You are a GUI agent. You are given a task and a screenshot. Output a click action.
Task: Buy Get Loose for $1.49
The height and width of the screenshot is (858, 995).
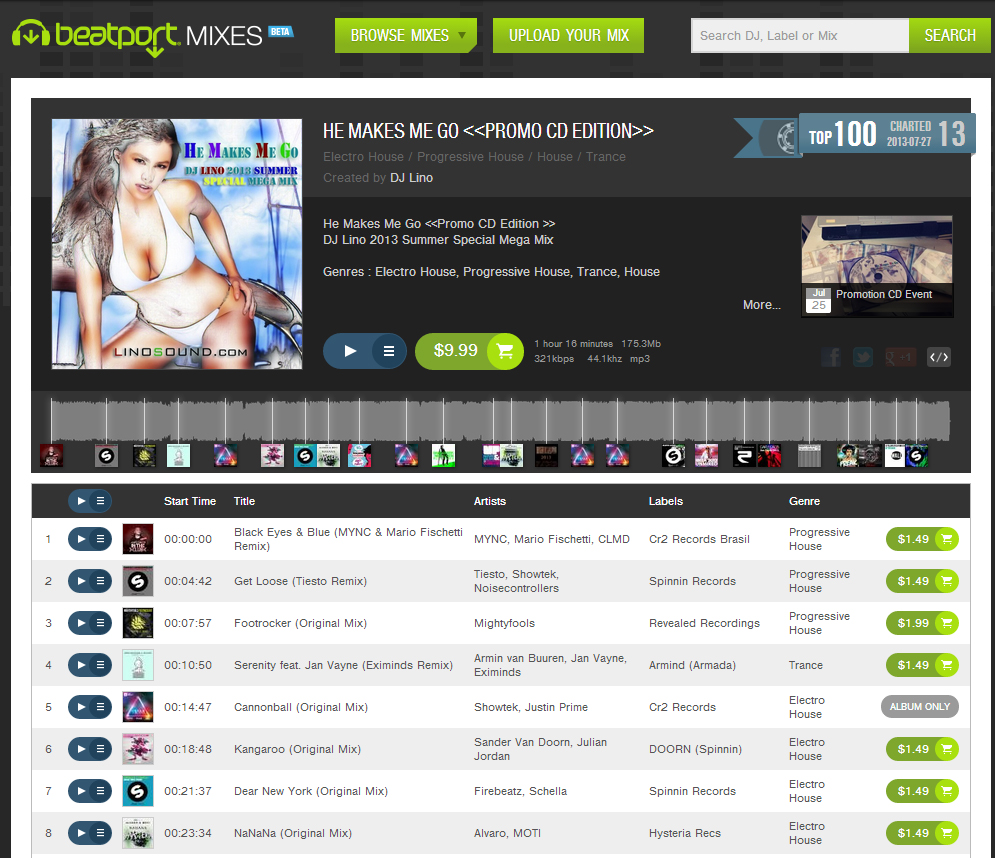922,581
